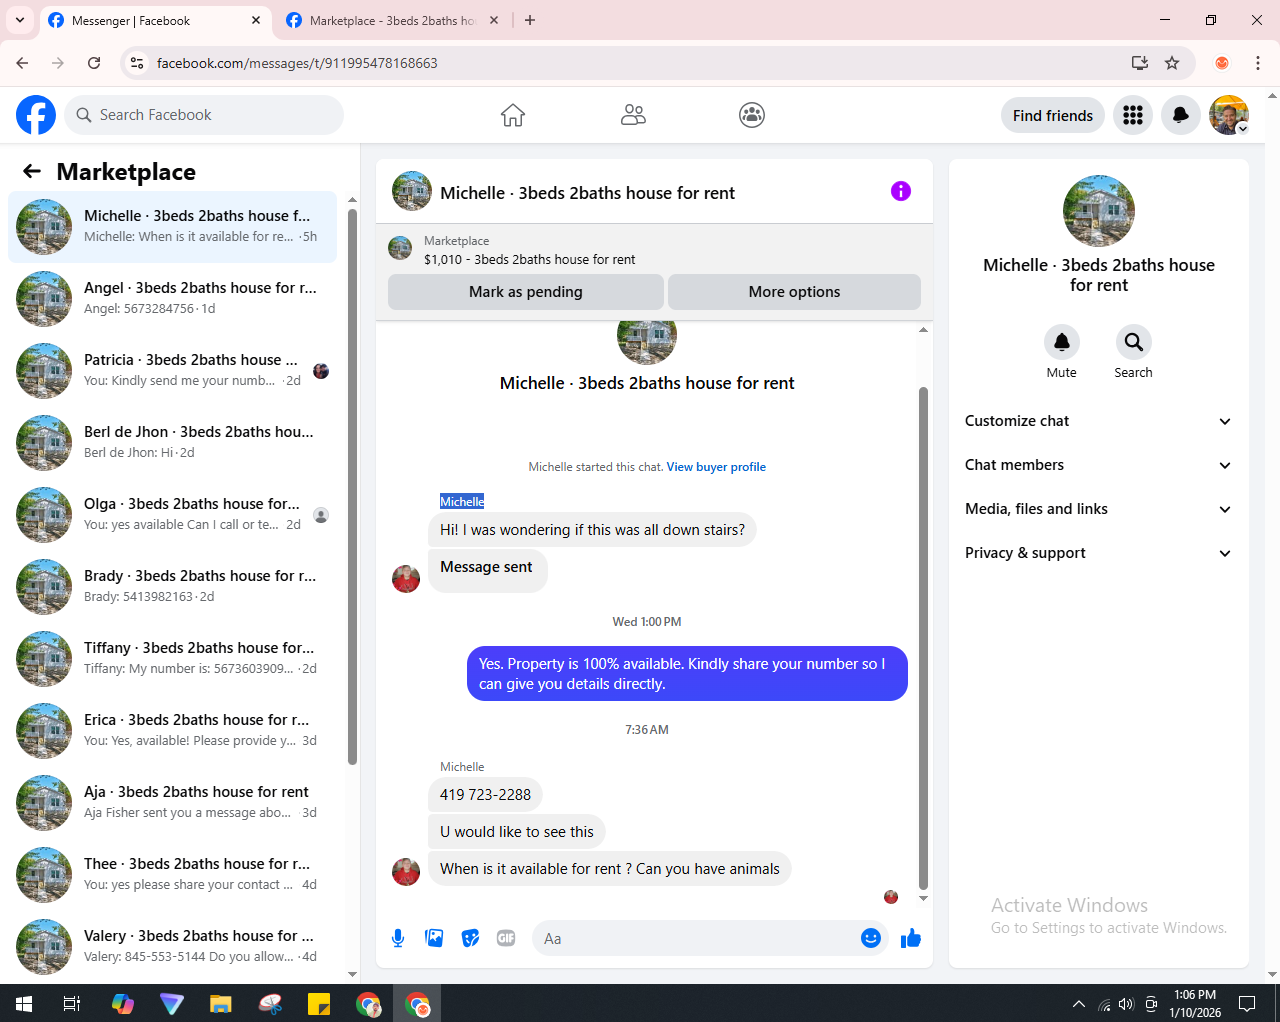
Task: Click the browser address bar URL
Action: 297,63
